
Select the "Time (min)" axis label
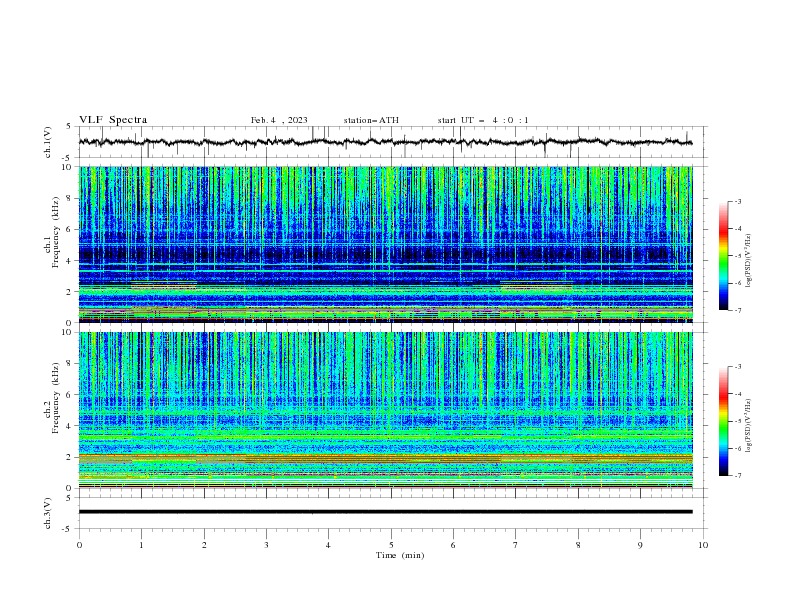[400, 555]
